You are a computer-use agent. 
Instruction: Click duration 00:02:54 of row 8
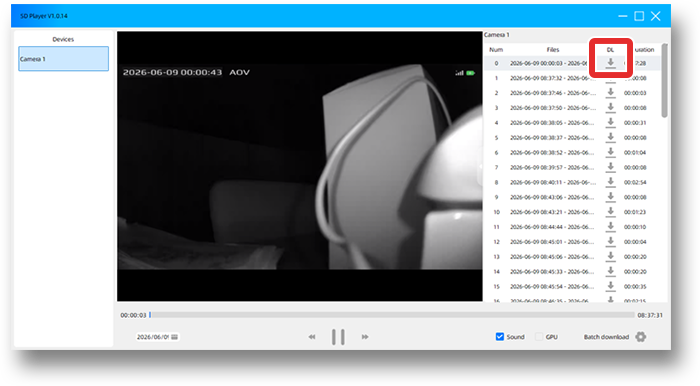635,182
